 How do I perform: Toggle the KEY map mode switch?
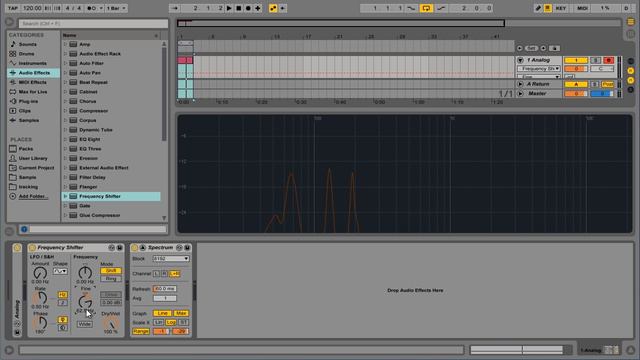(561, 8)
